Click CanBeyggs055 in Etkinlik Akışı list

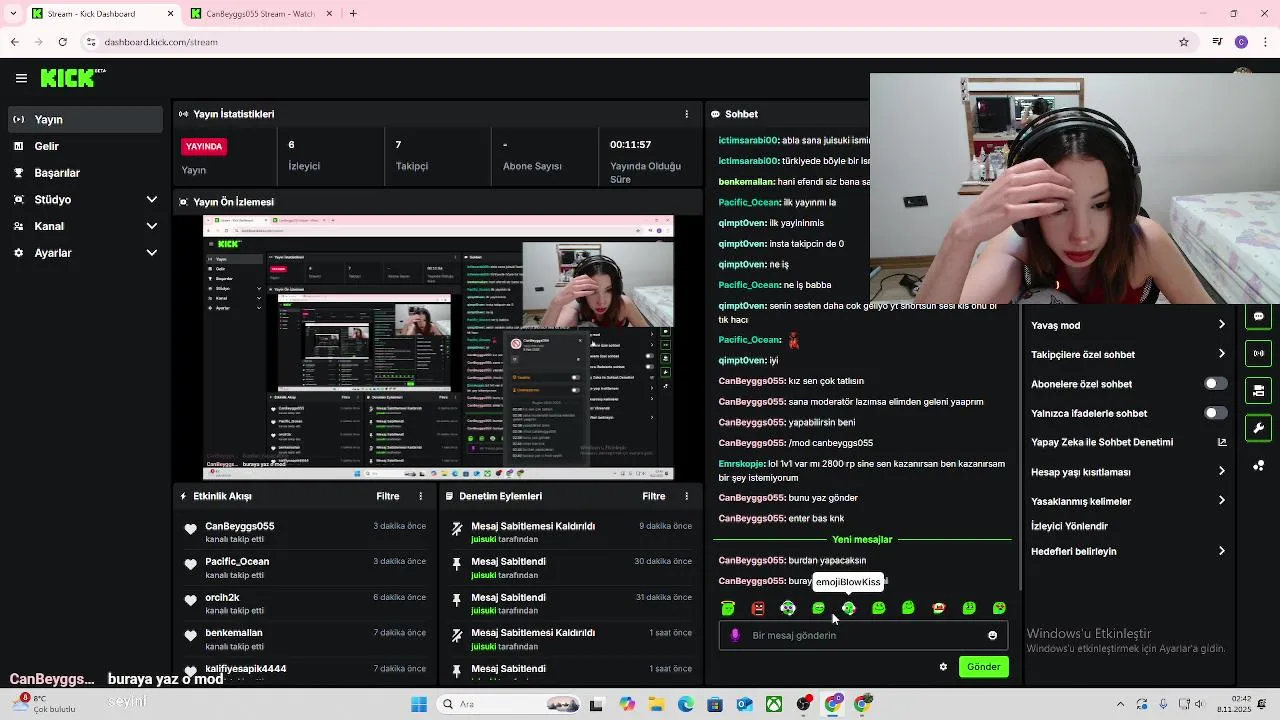(x=240, y=526)
